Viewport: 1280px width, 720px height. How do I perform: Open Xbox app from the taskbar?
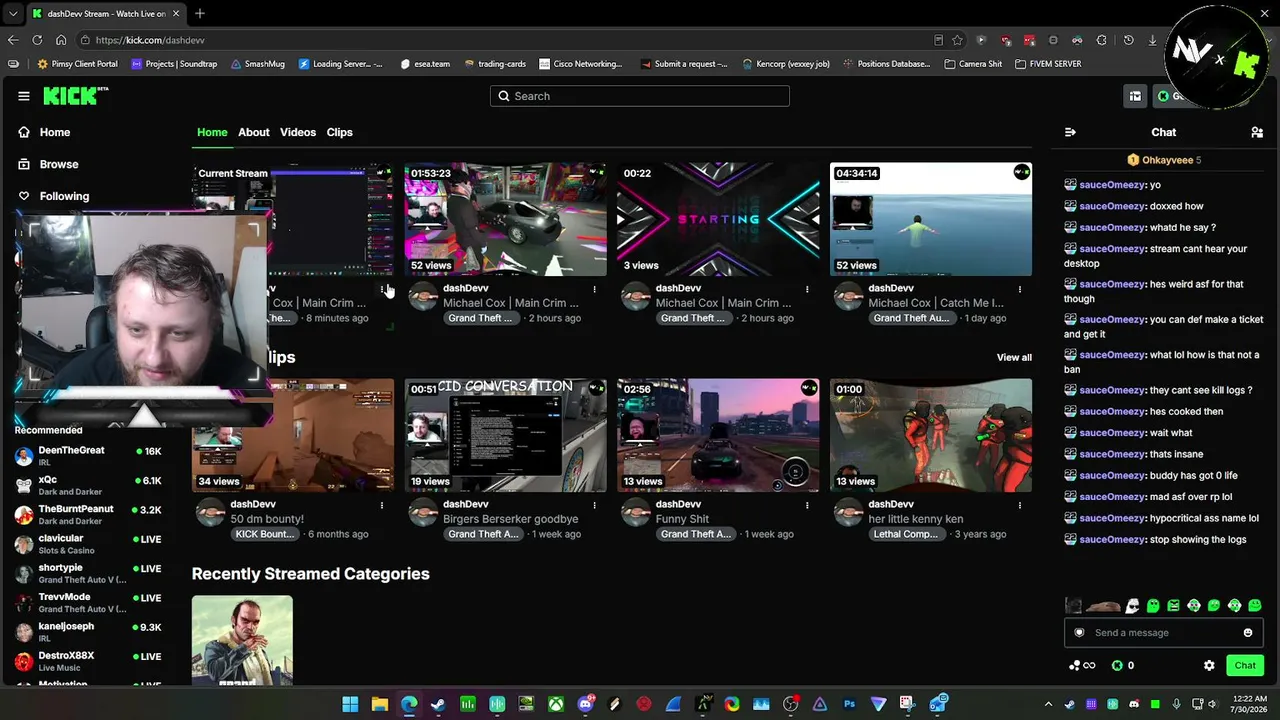[555, 704]
